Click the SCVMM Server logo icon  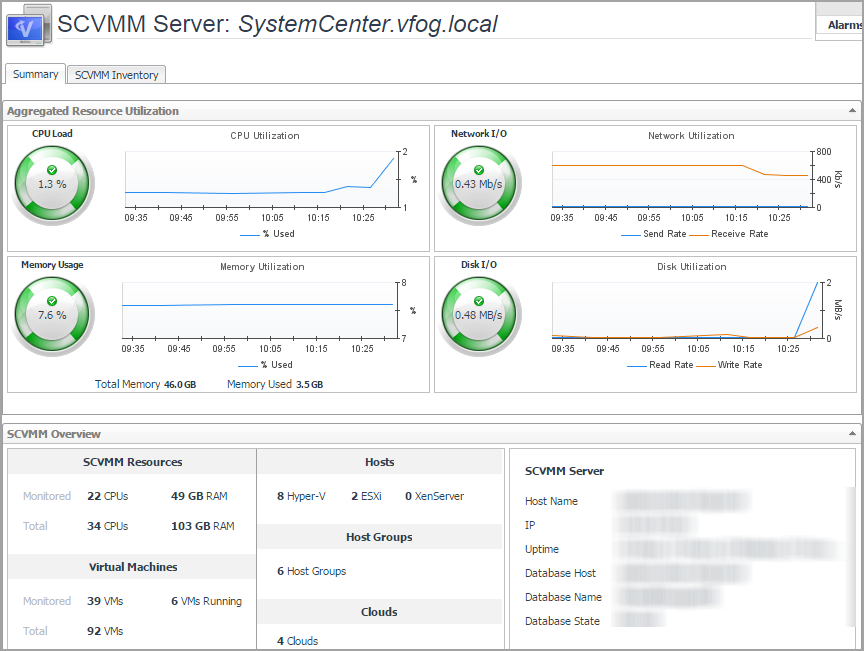tap(28, 25)
